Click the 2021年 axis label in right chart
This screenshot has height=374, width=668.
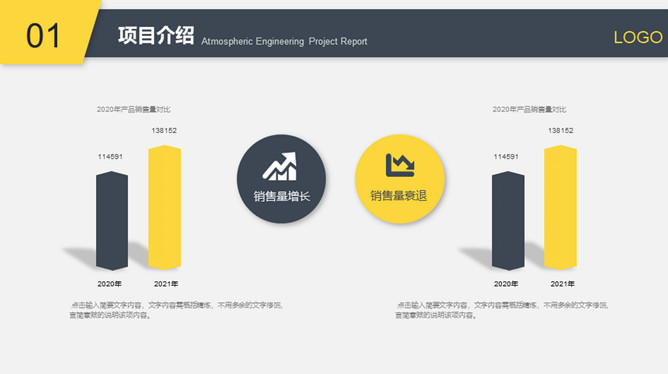pos(562,284)
